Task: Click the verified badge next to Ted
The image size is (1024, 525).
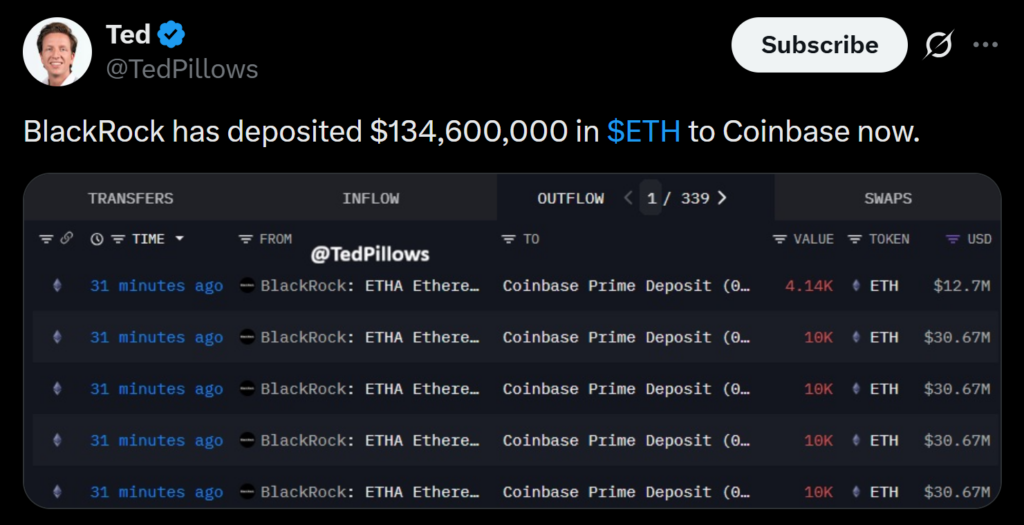Action: (x=172, y=35)
